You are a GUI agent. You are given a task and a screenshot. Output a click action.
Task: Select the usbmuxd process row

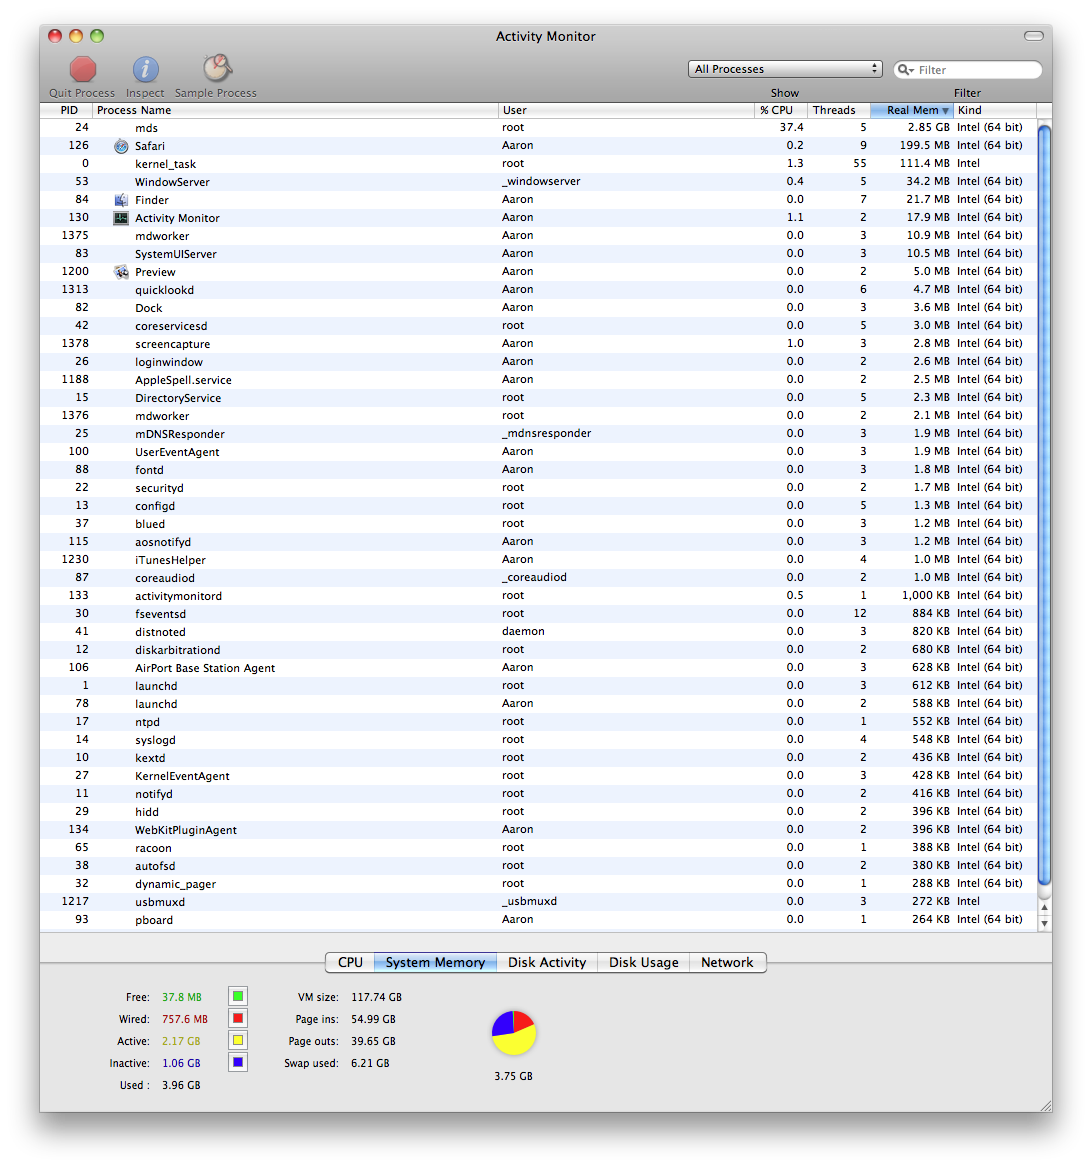538,901
